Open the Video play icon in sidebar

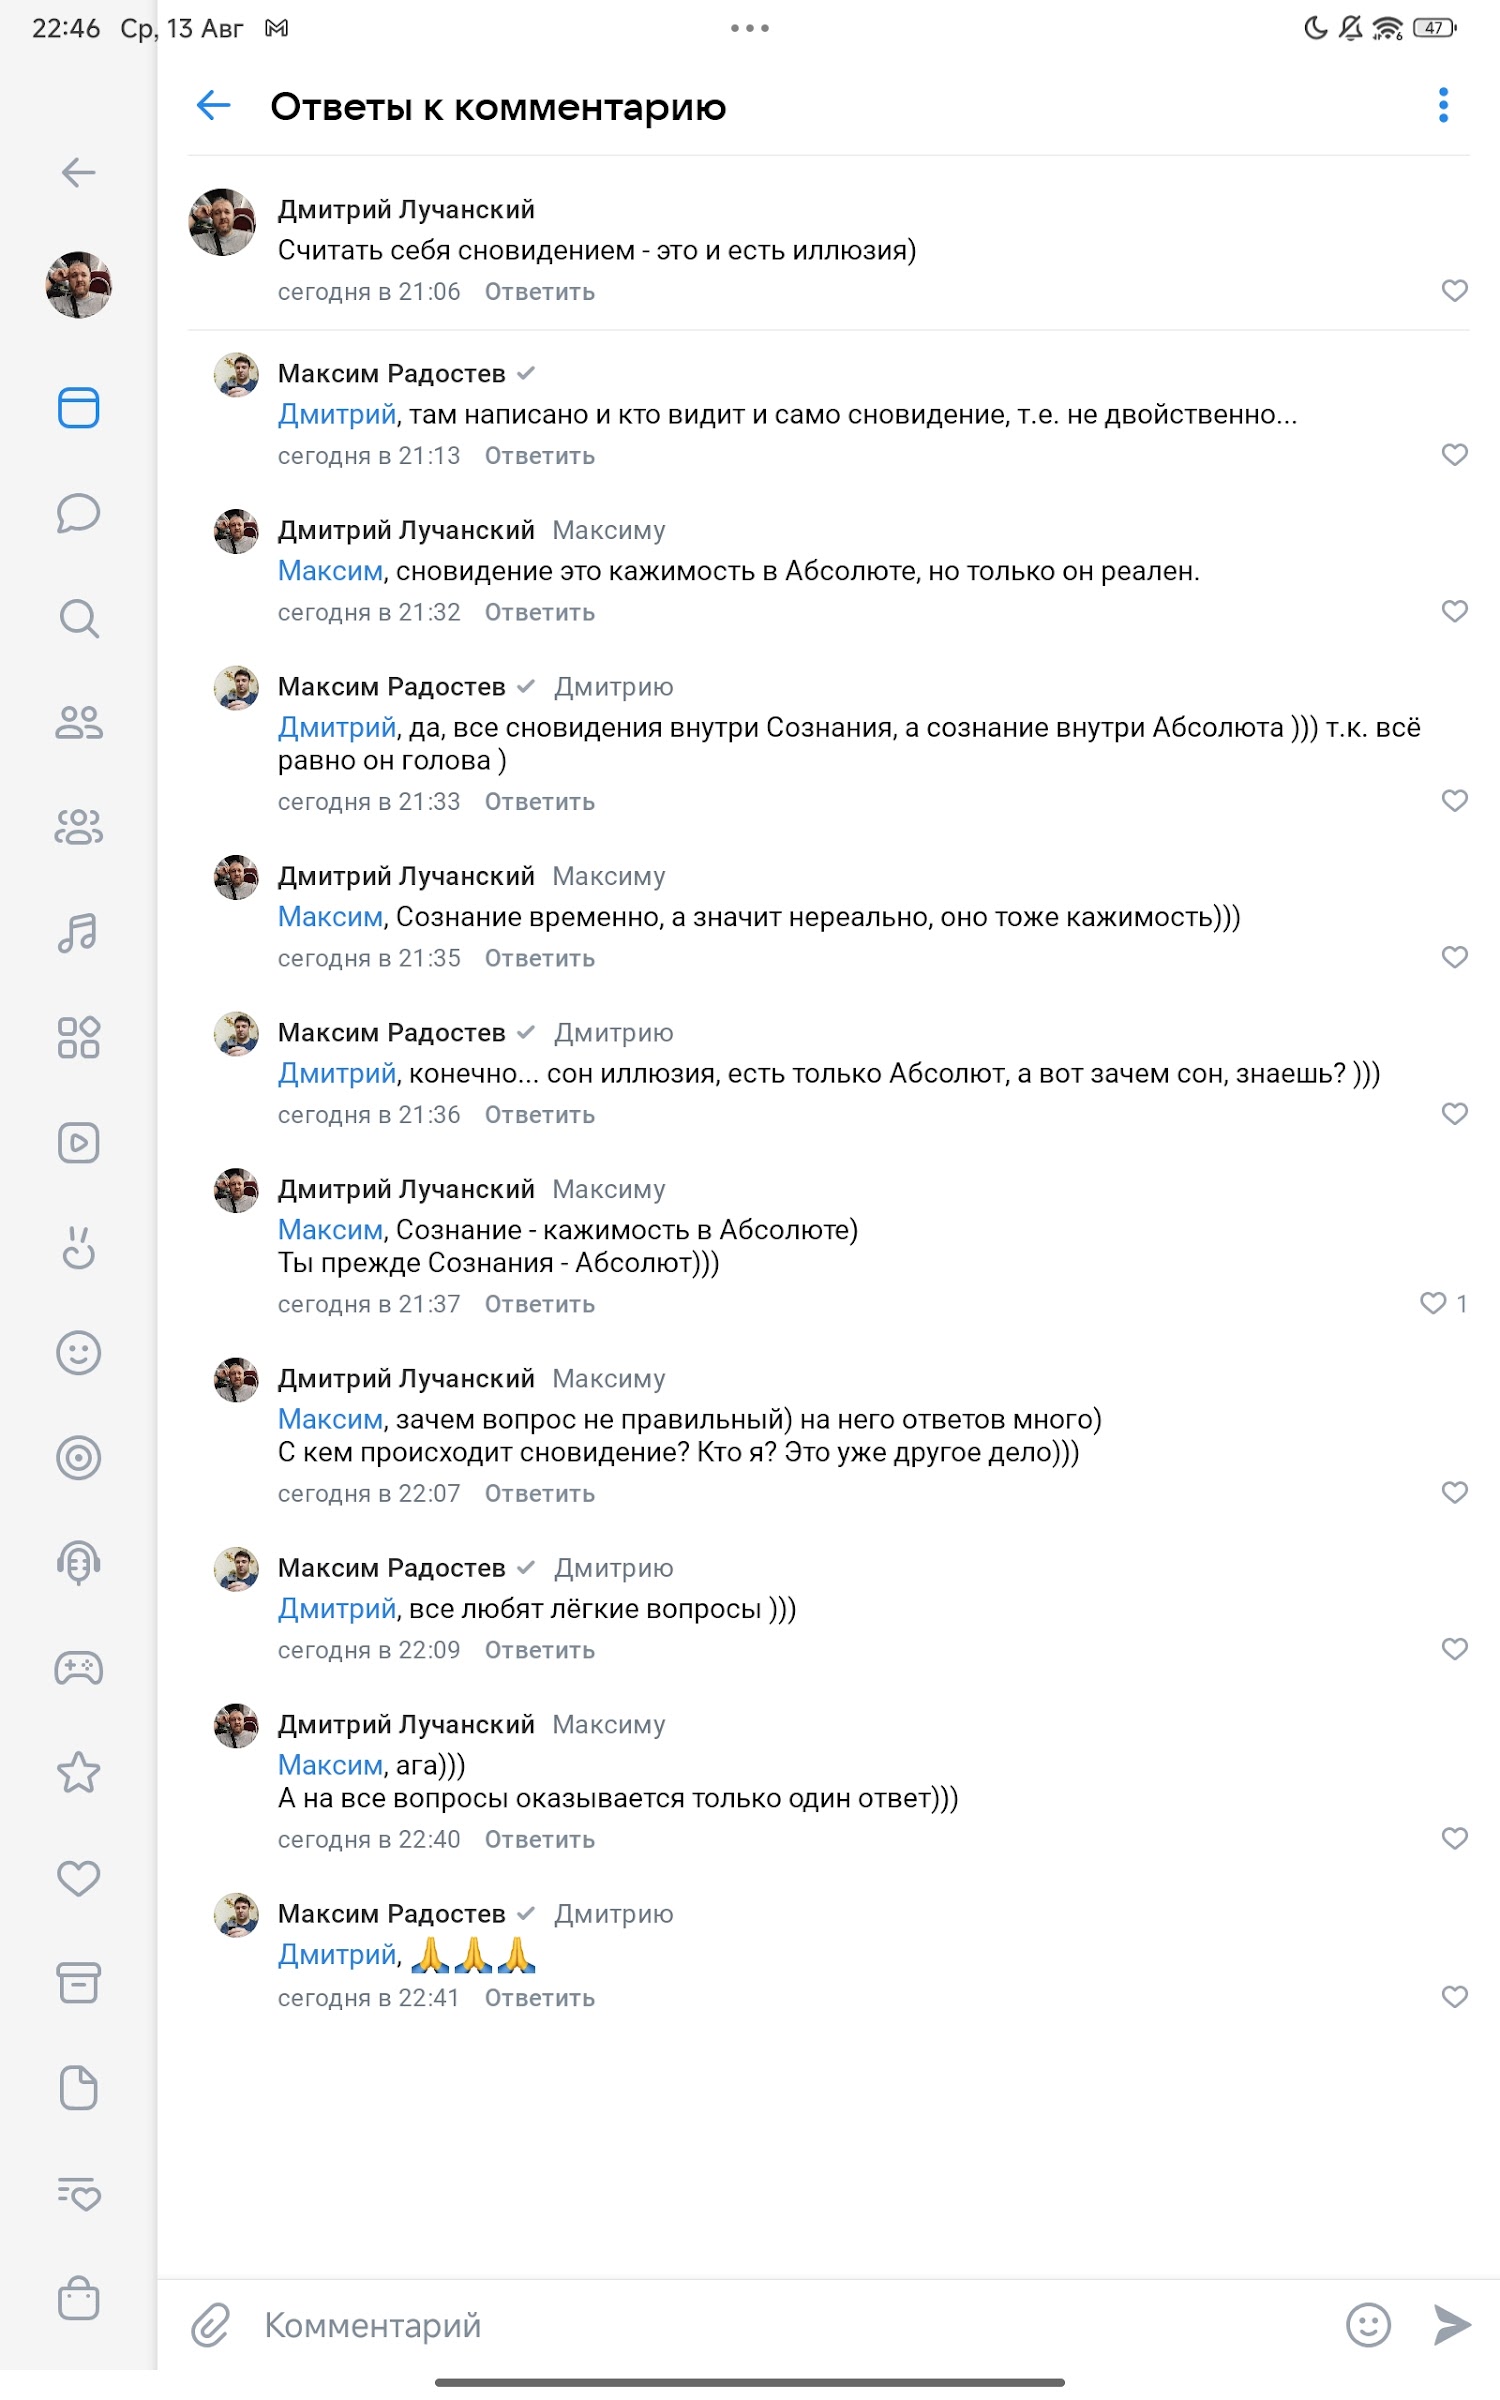tap(78, 1143)
